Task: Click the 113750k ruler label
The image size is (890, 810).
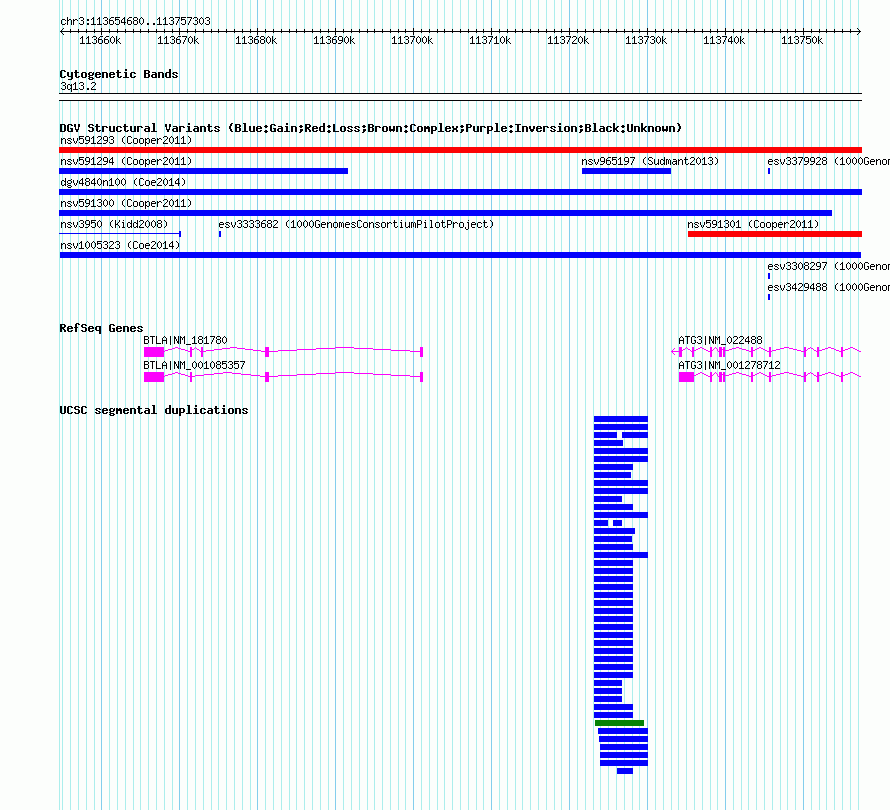Action: [802, 40]
